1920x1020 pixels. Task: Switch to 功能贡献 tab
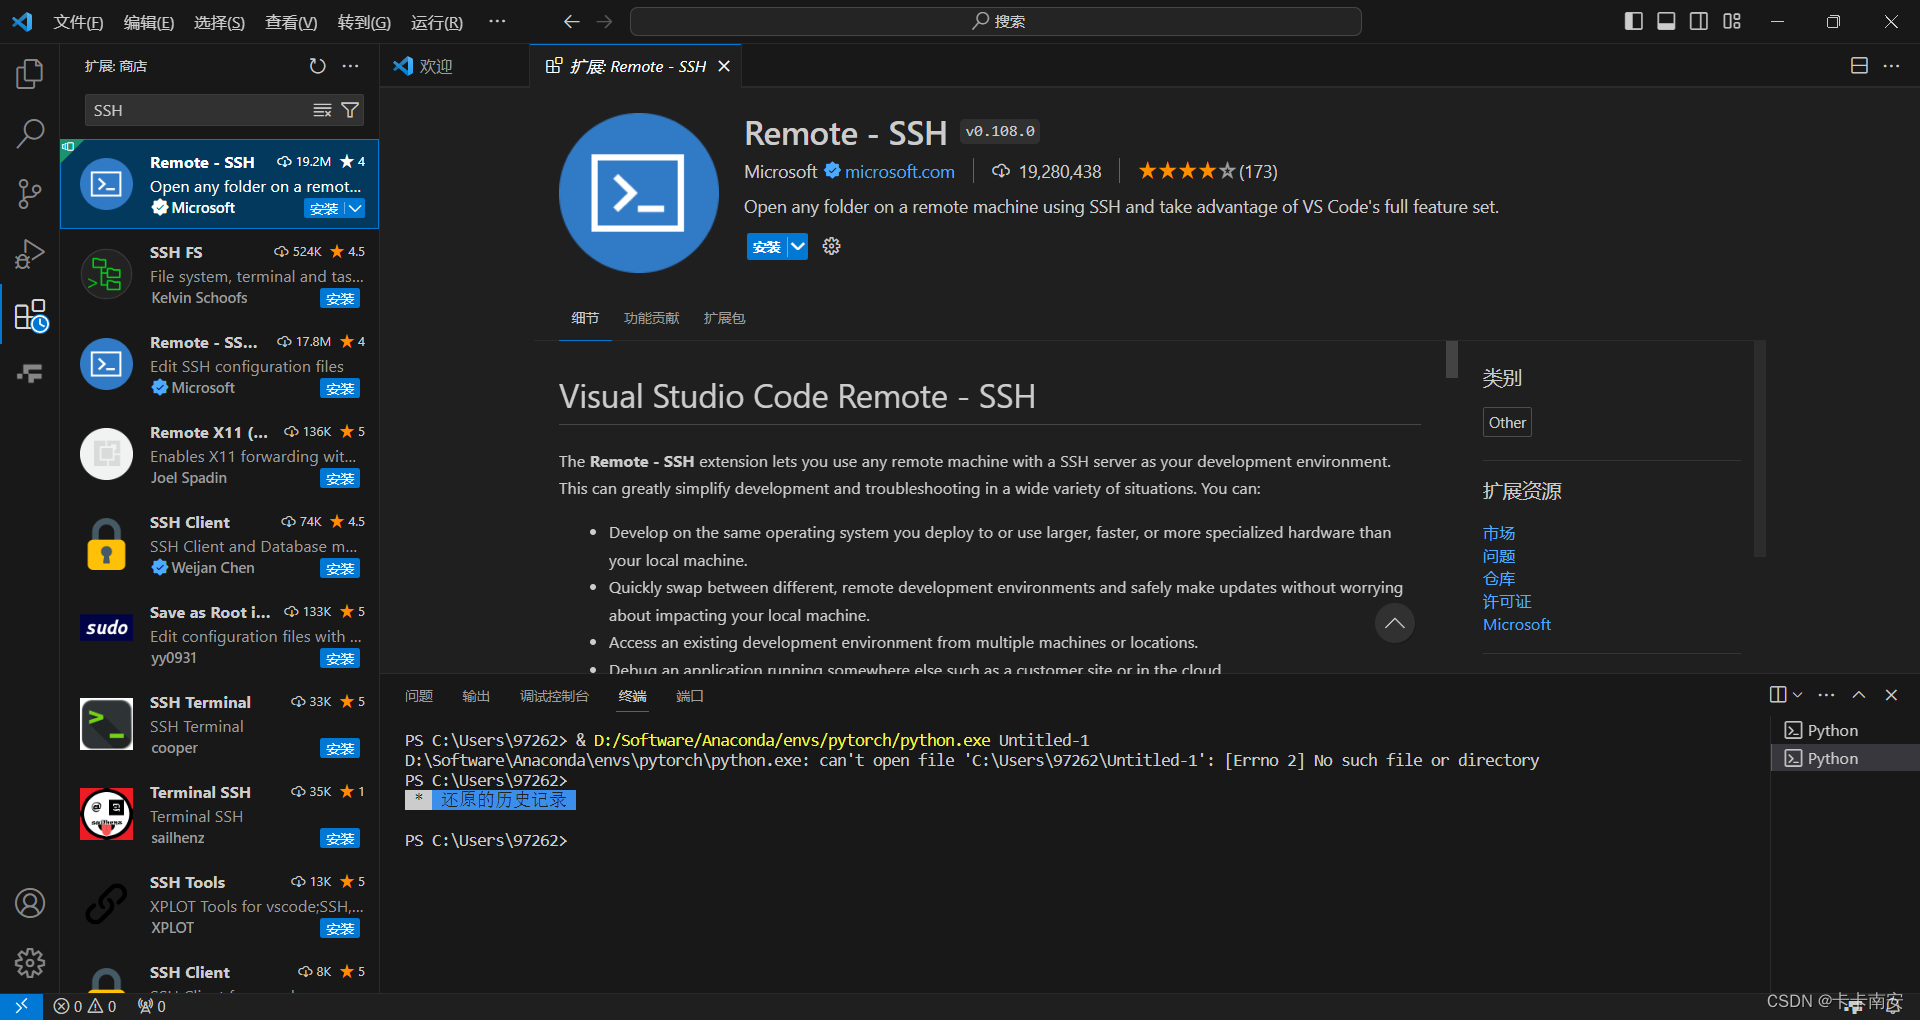tap(651, 318)
